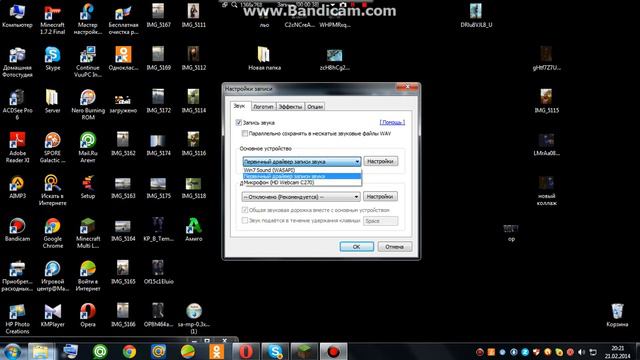This screenshot has width=640, height=360.
Task: Switch to the Эффекты tab
Action: point(290,107)
